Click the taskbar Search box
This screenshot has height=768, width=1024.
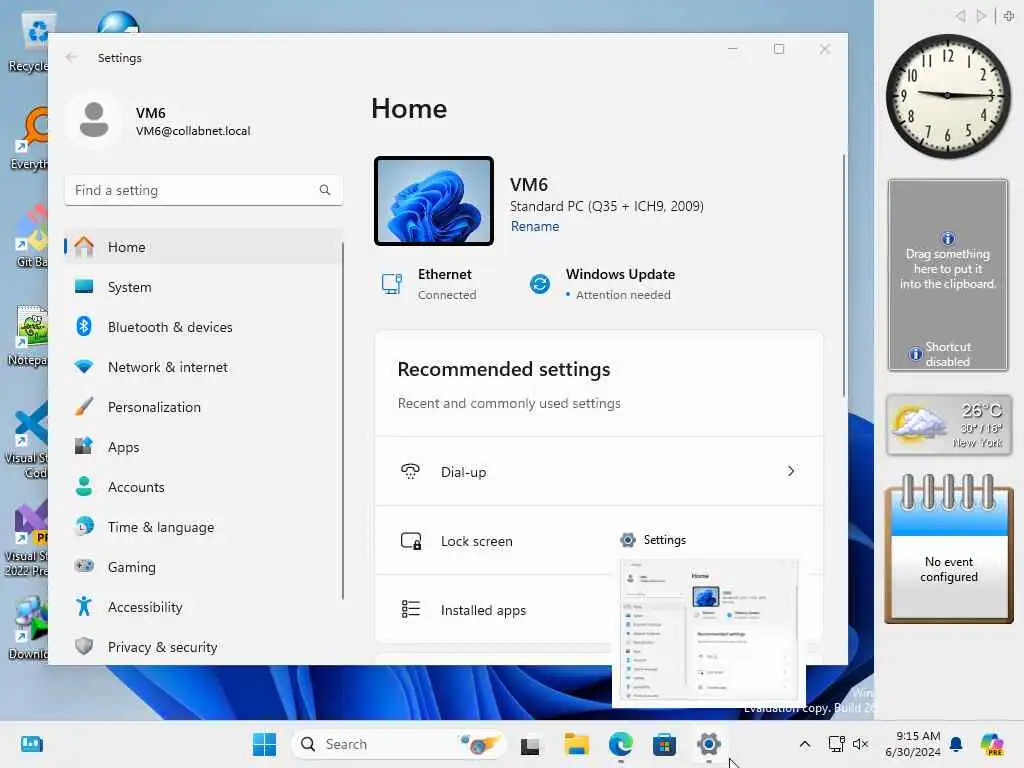point(399,744)
